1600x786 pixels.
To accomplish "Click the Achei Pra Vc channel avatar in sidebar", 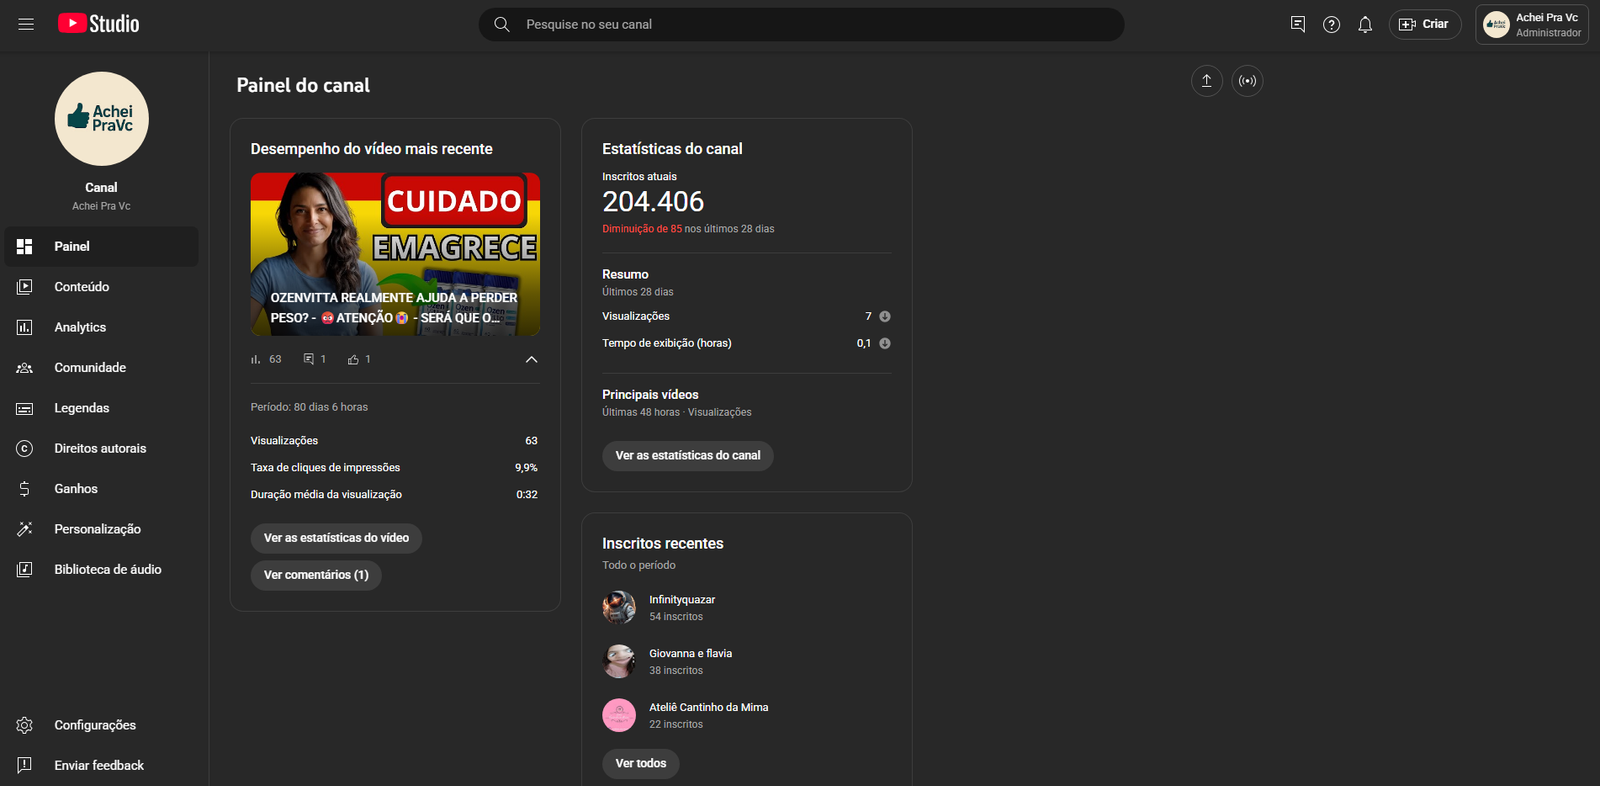I will 101,119.
